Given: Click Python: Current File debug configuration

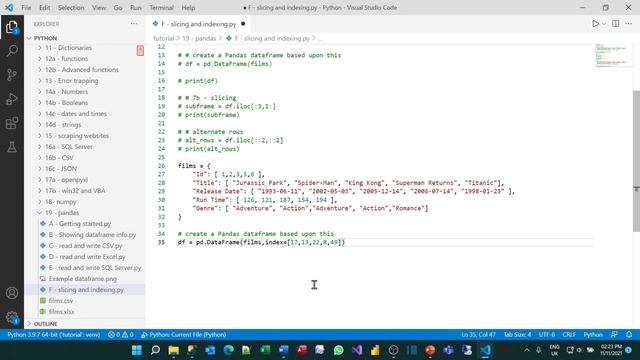Looking at the screenshot, I should pos(183,335).
